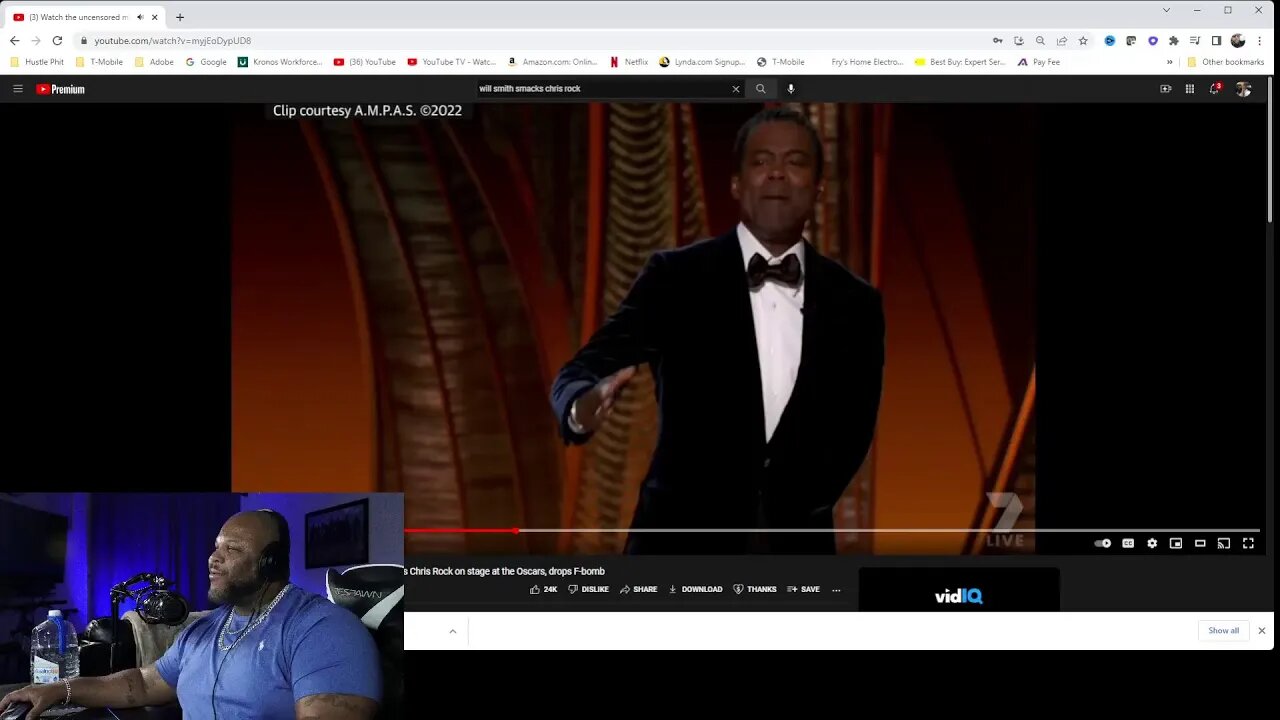Open the zoom magnifier icon in address bar

[1040, 41]
